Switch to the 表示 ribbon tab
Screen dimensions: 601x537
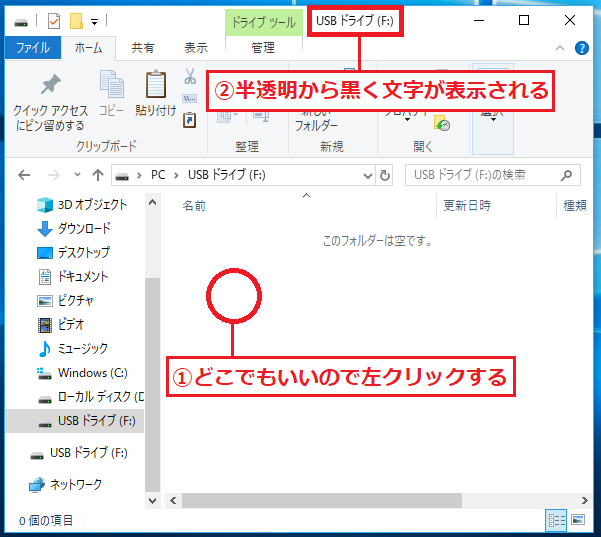(195, 48)
